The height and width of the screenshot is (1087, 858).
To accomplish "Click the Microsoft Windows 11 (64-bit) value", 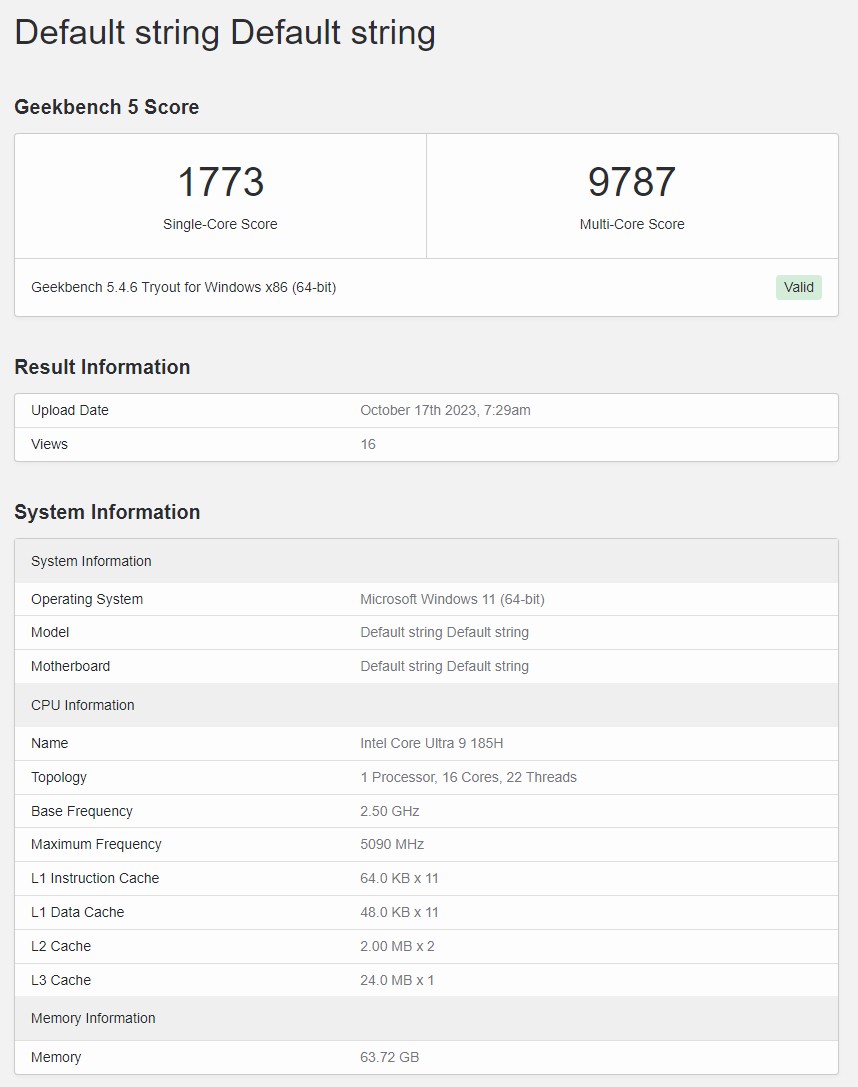I will 452,599.
